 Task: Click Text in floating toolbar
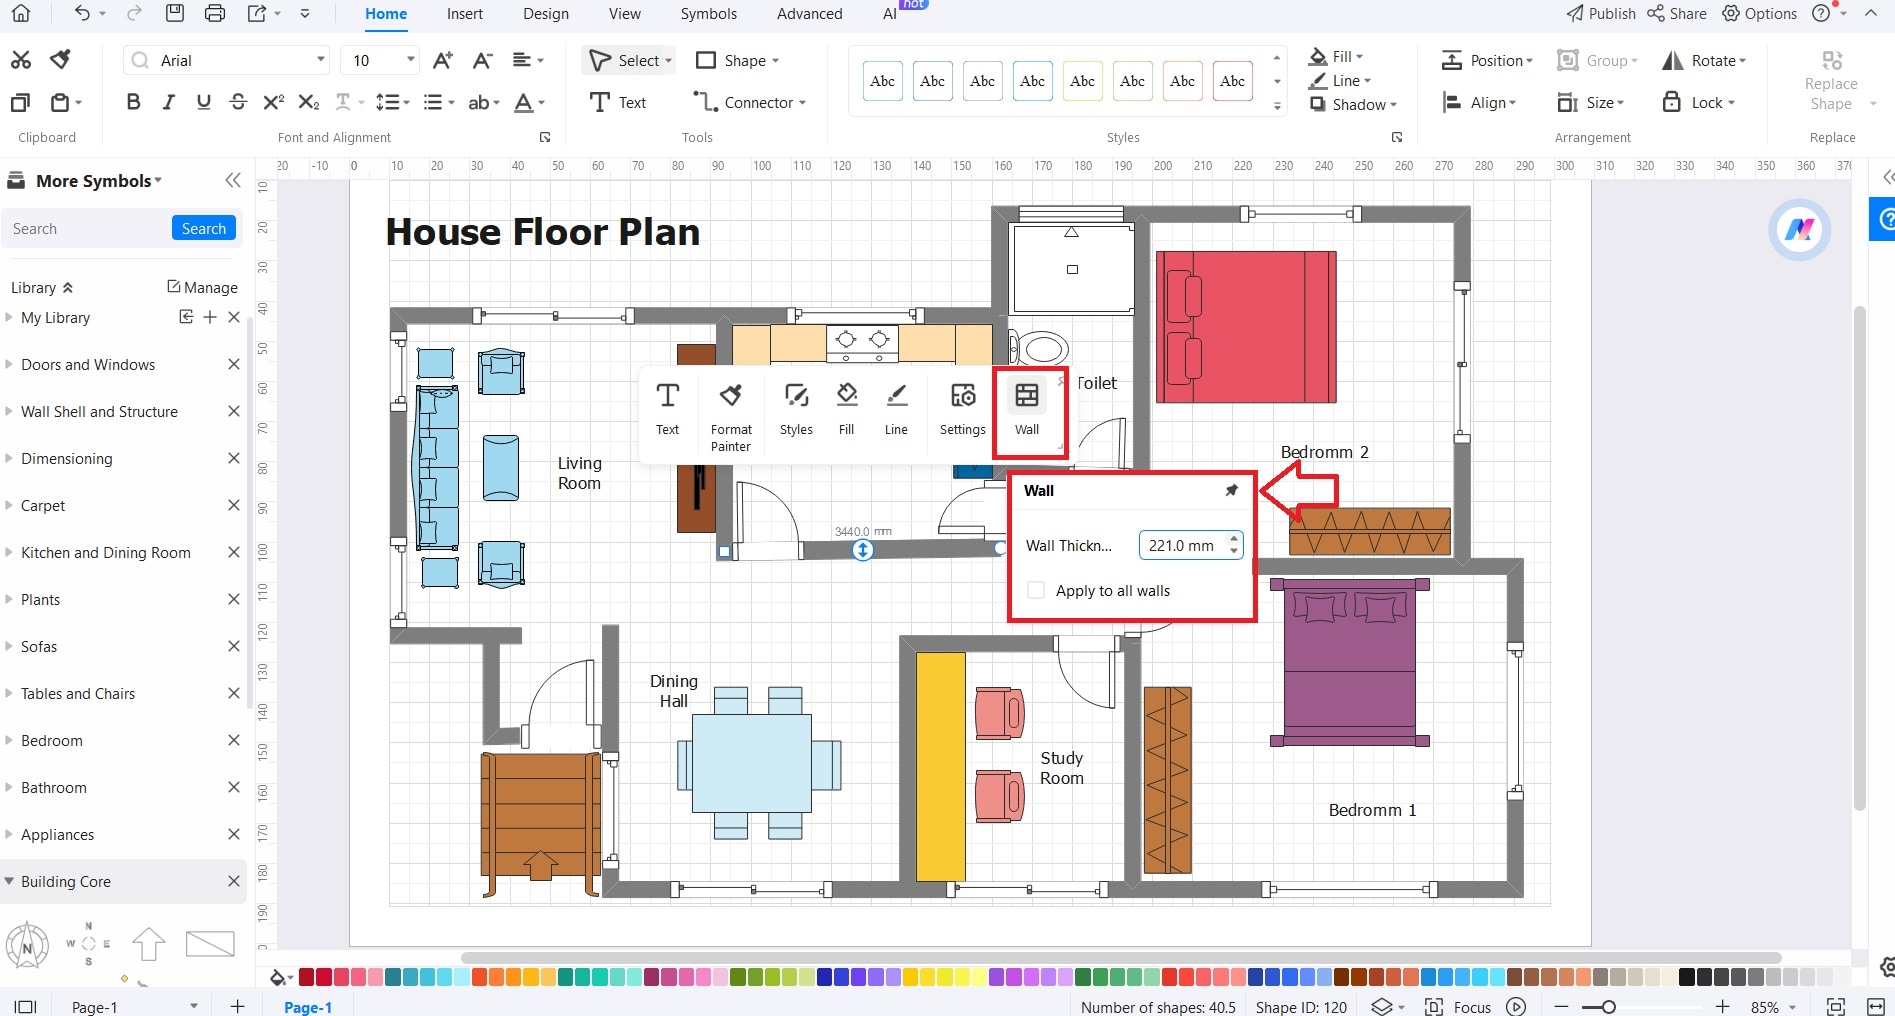click(x=667, y=410)
